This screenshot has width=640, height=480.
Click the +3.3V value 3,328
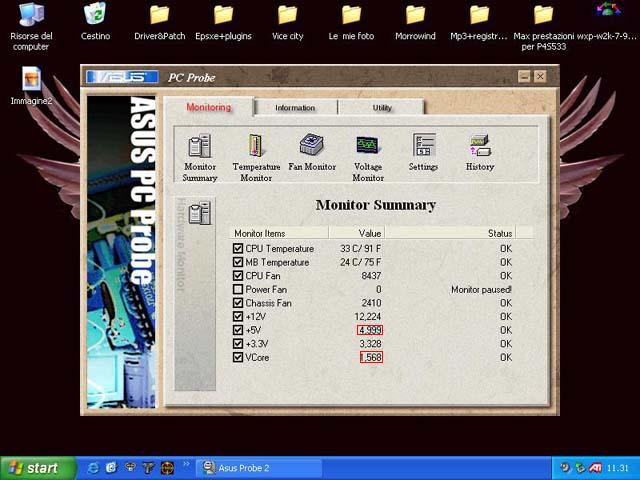tap(370, 343)
